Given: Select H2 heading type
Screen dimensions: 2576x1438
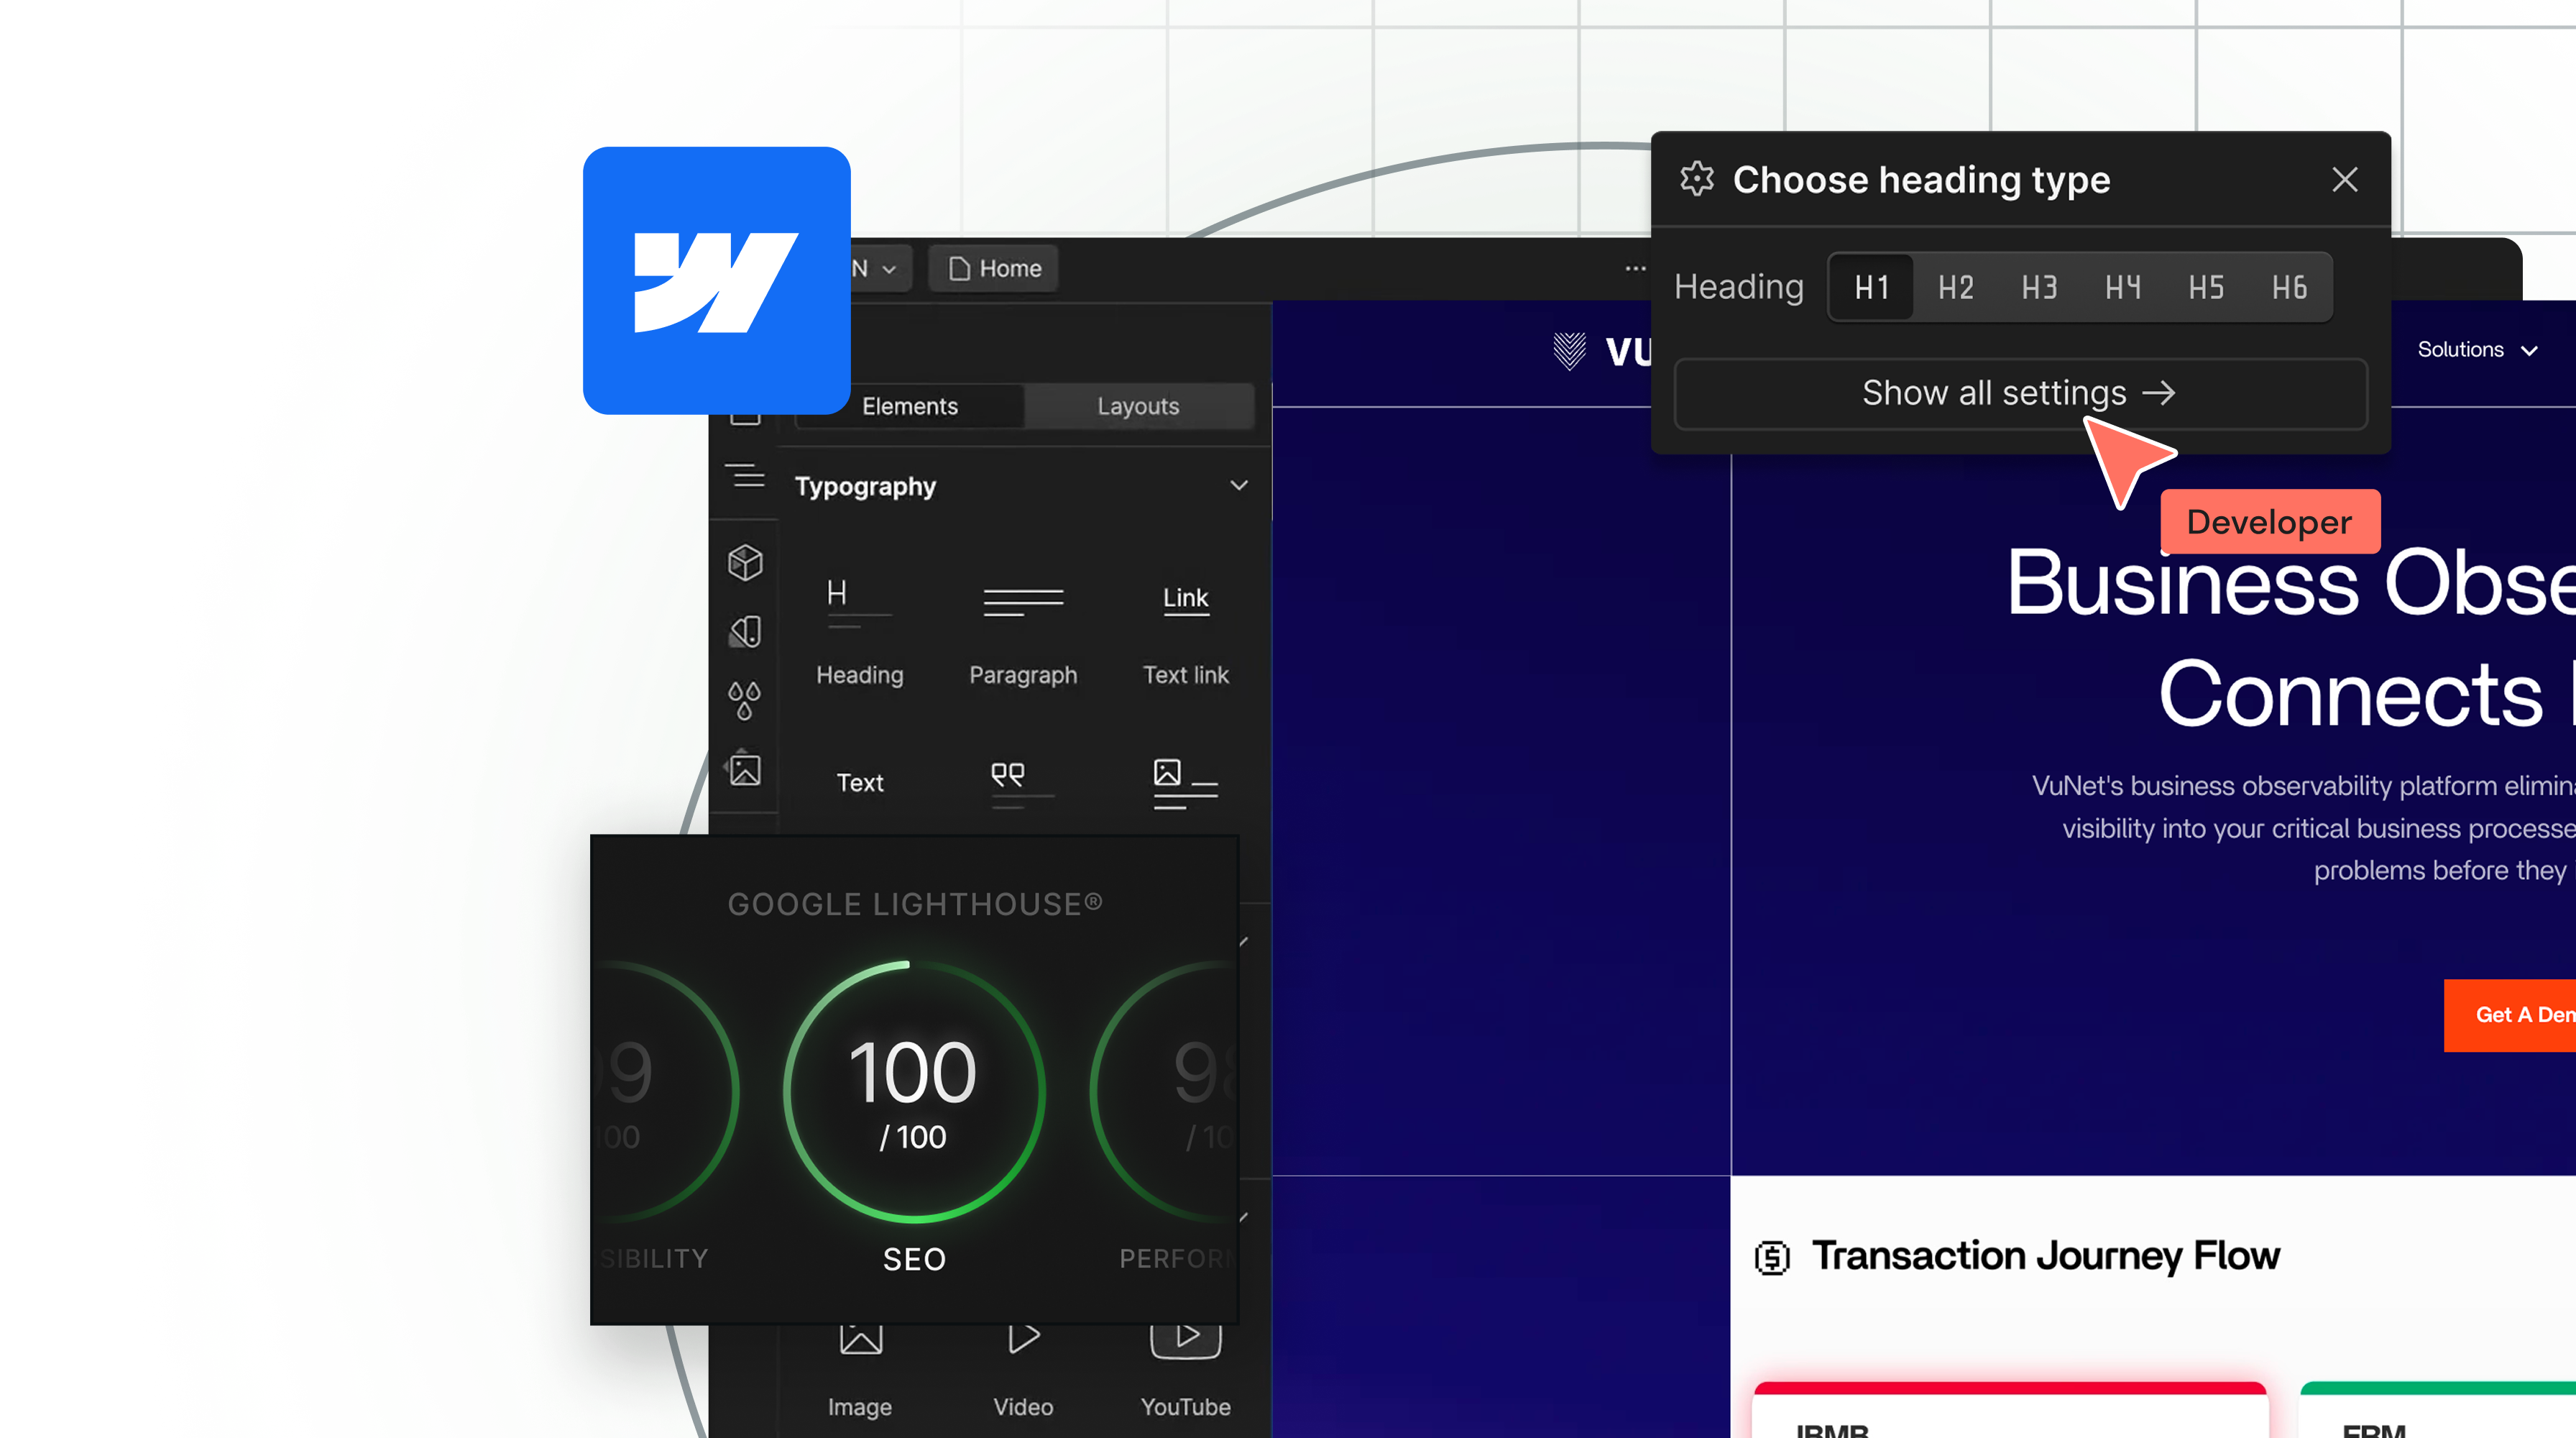Looking at the screenshot, I should [1956, 288].
